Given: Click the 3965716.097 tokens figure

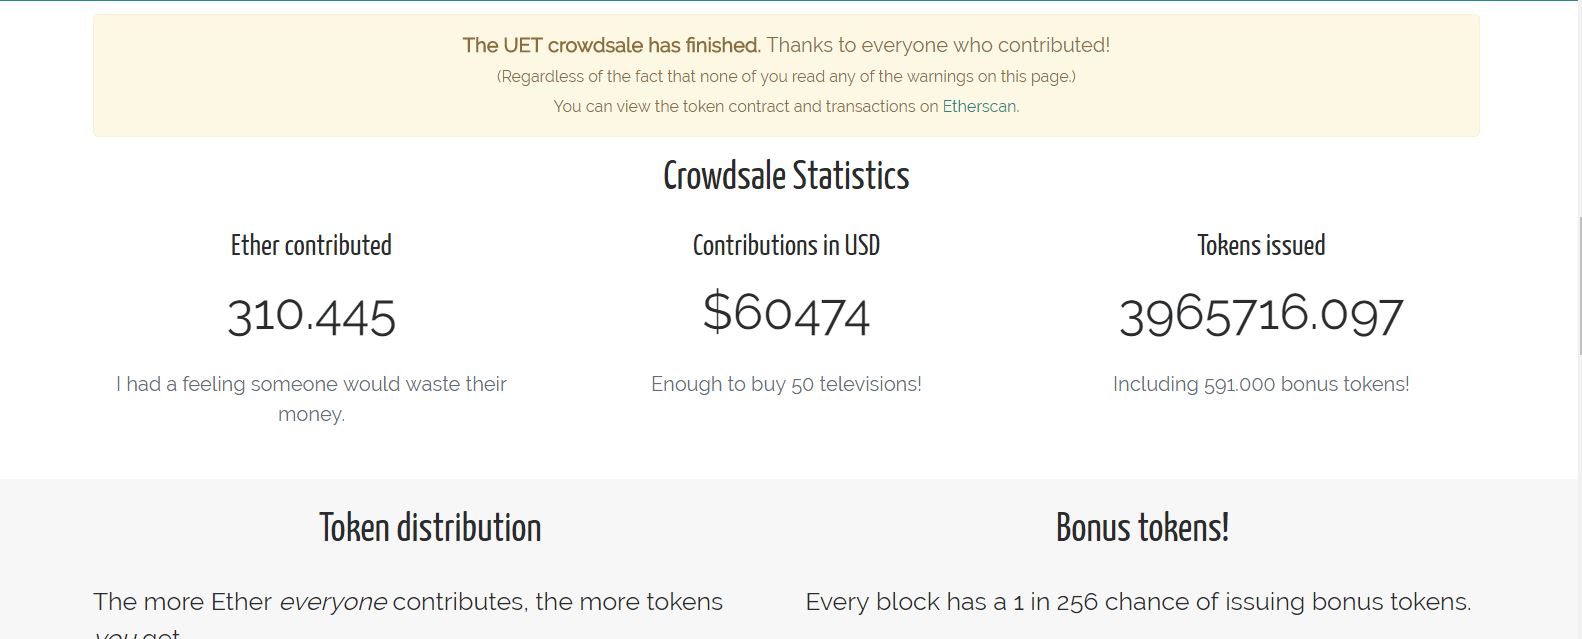Looking at the screenshot, I should pyautogui.click(x=1261, y=316).
